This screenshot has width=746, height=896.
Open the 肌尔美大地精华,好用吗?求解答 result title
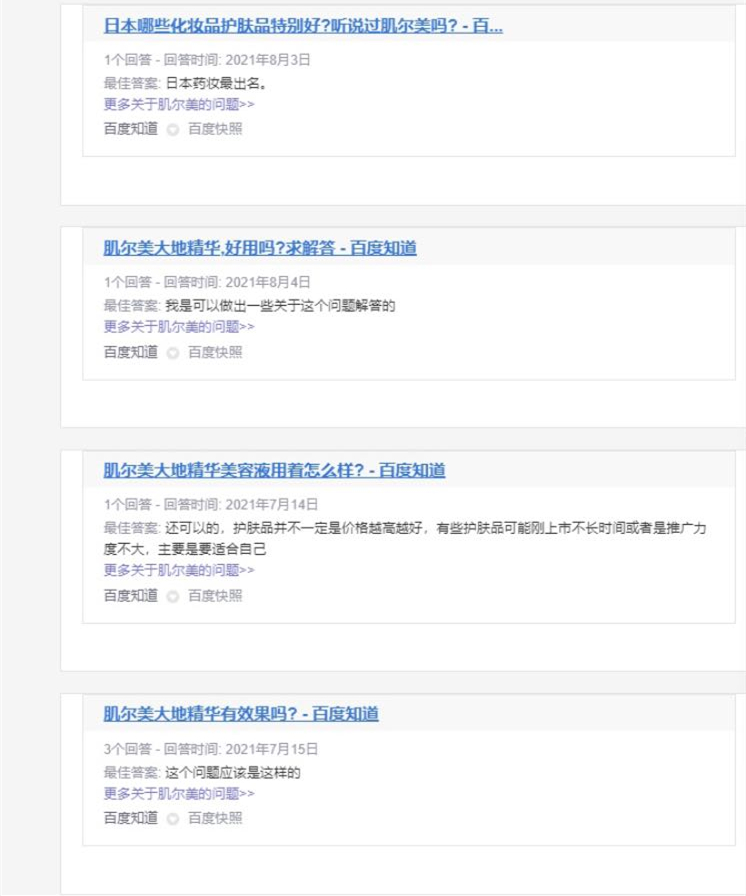point(260,248)
